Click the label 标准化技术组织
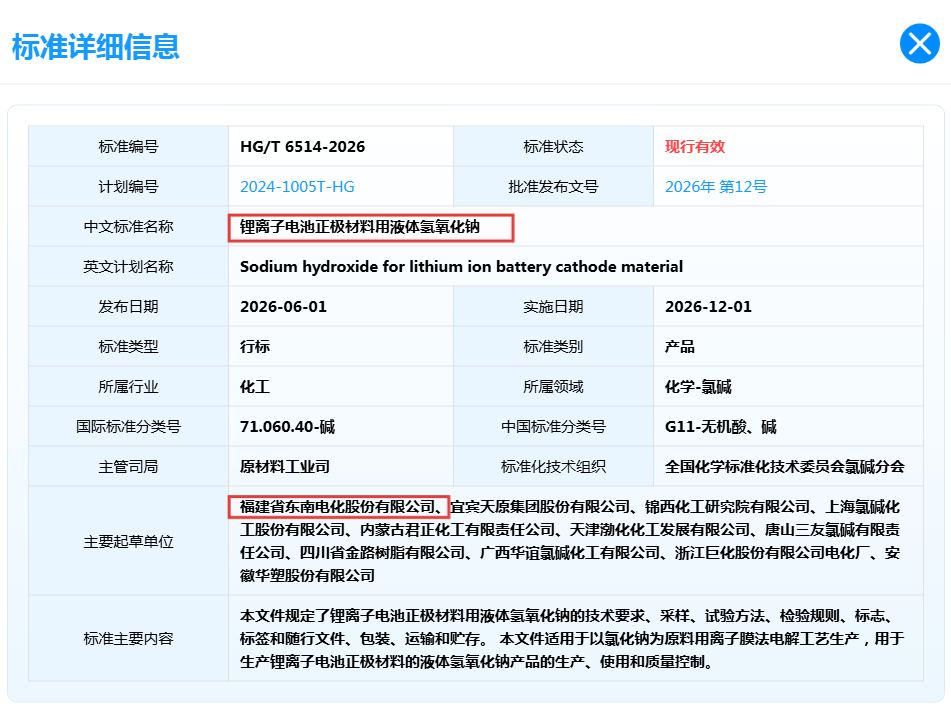Screen dimensions: 951x725 pos(553,467)
